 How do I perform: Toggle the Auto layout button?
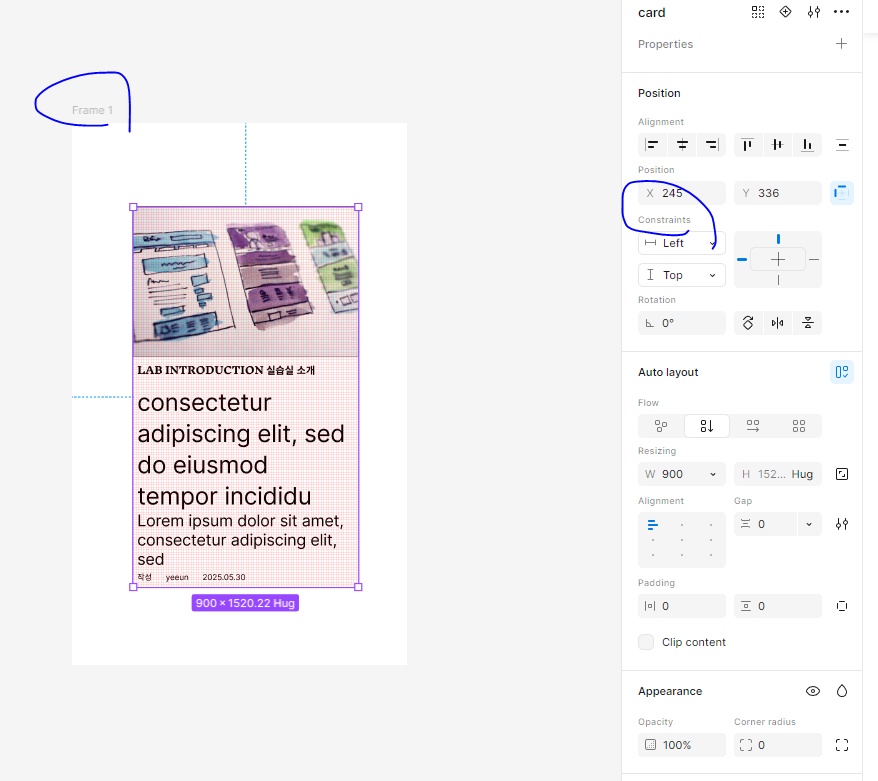[x=841, y=372]
